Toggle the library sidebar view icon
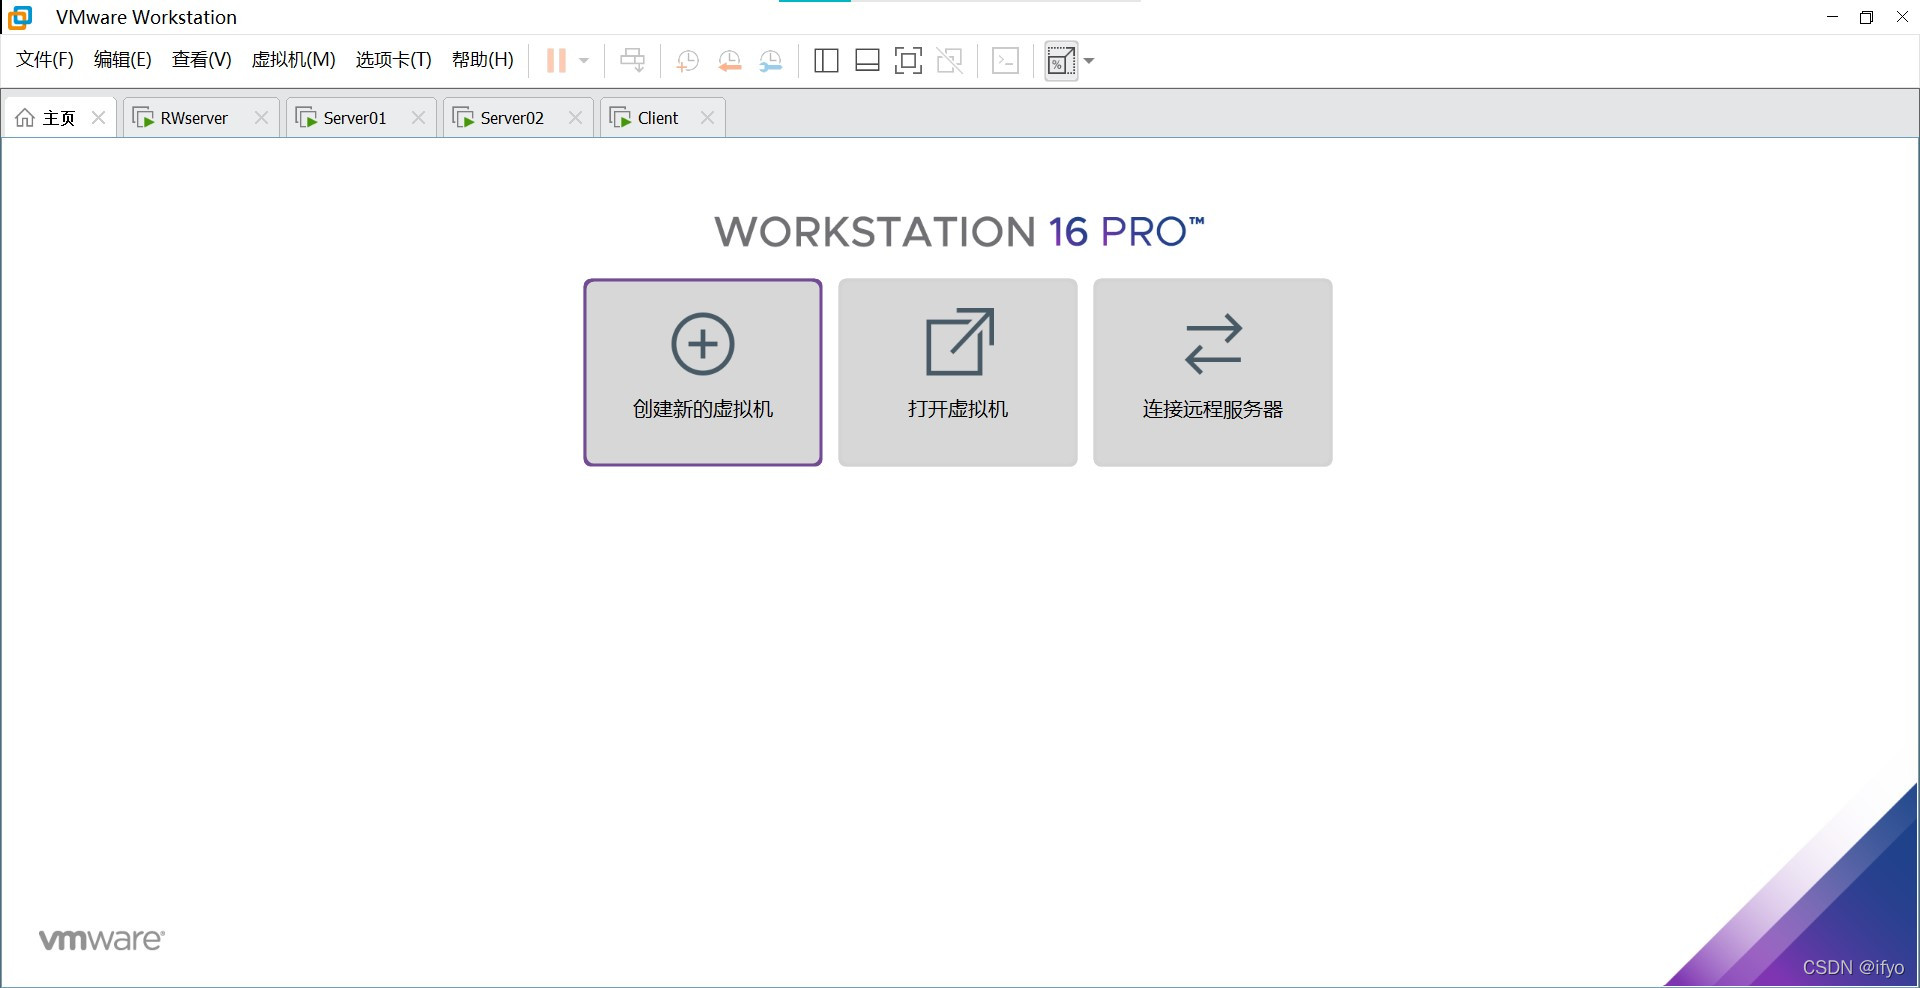This screenshot has height=988, width=1920. tap(826, 61)
